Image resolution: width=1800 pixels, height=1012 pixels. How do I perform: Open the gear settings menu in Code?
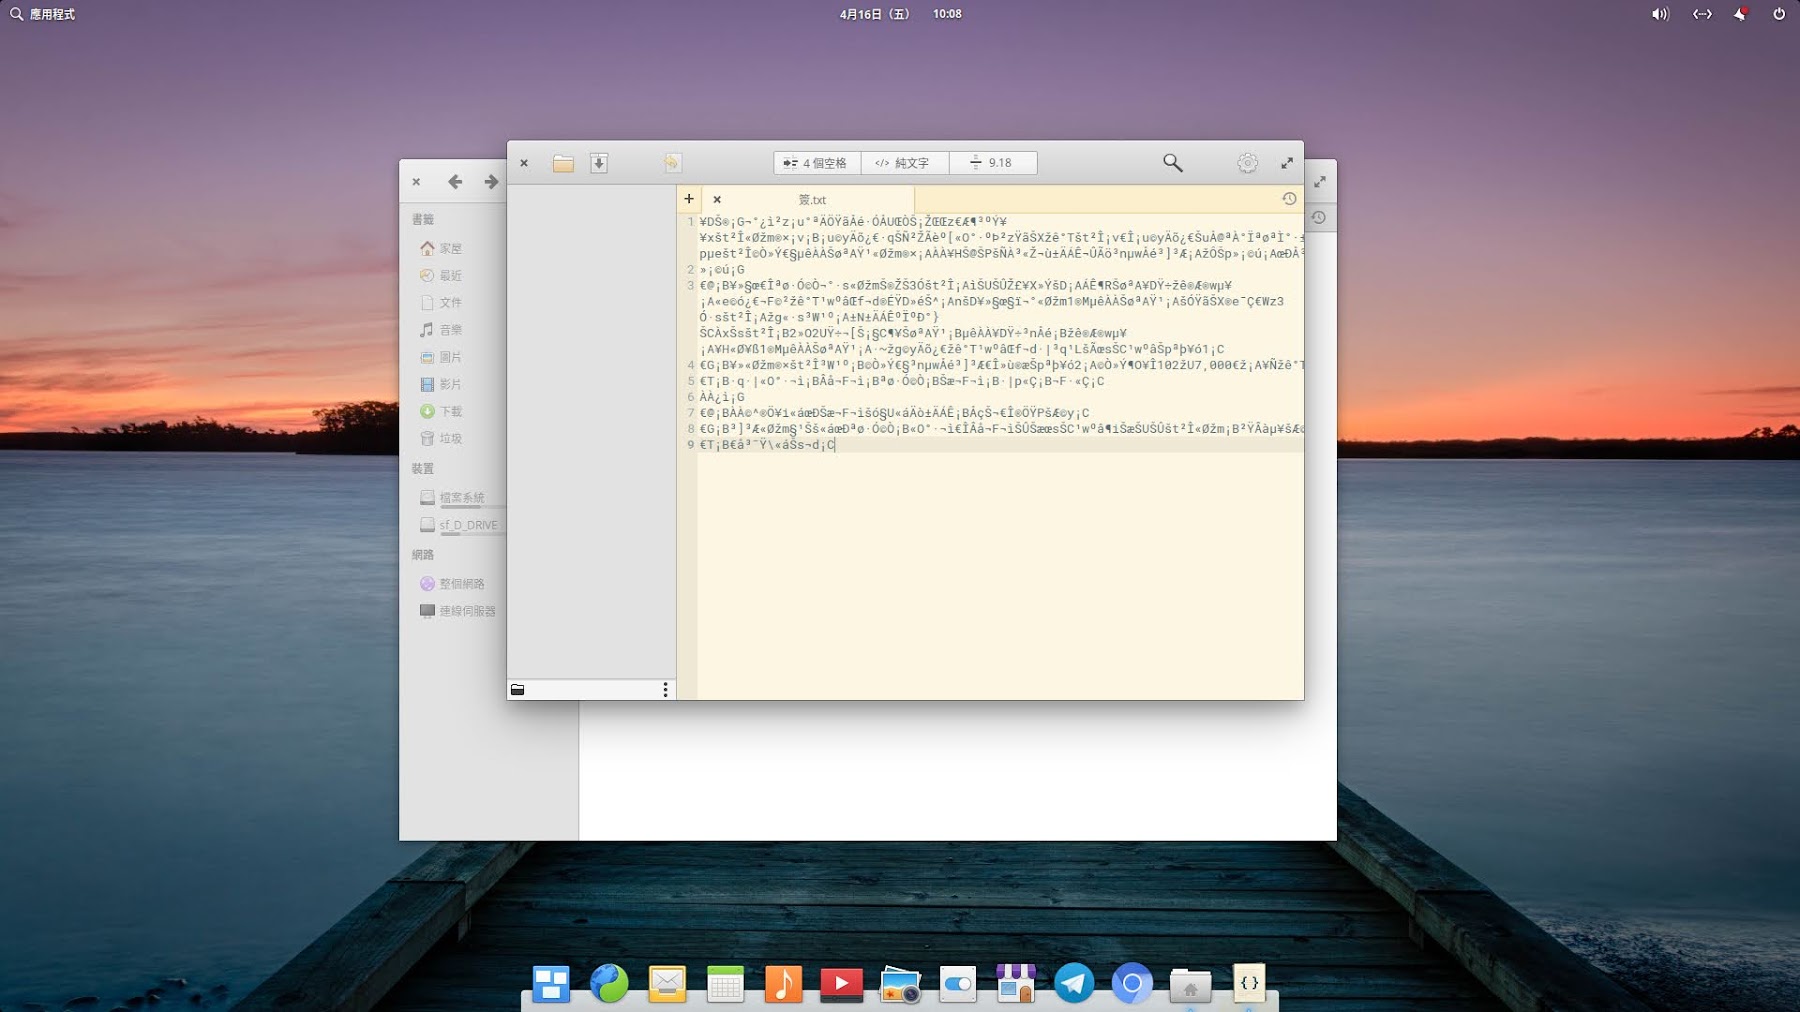[x=1247, y=163]
